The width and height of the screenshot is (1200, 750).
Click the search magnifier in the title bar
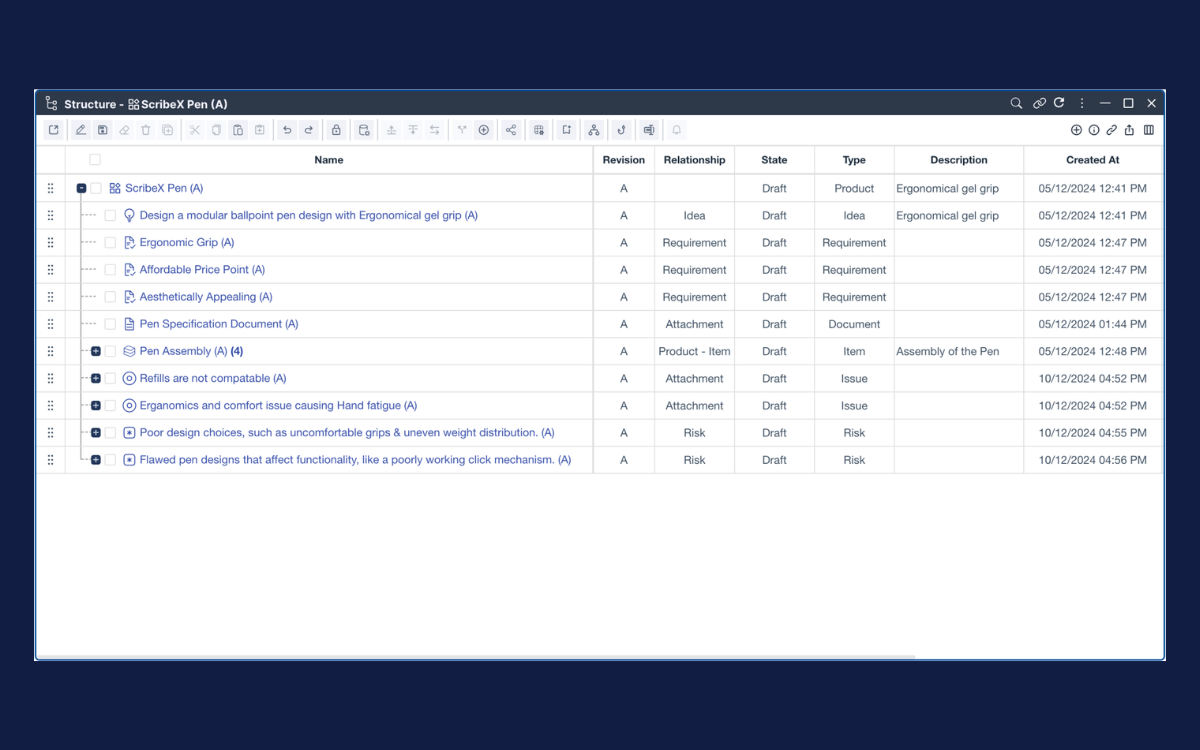pyautogui.click(x=1016, y=104)
